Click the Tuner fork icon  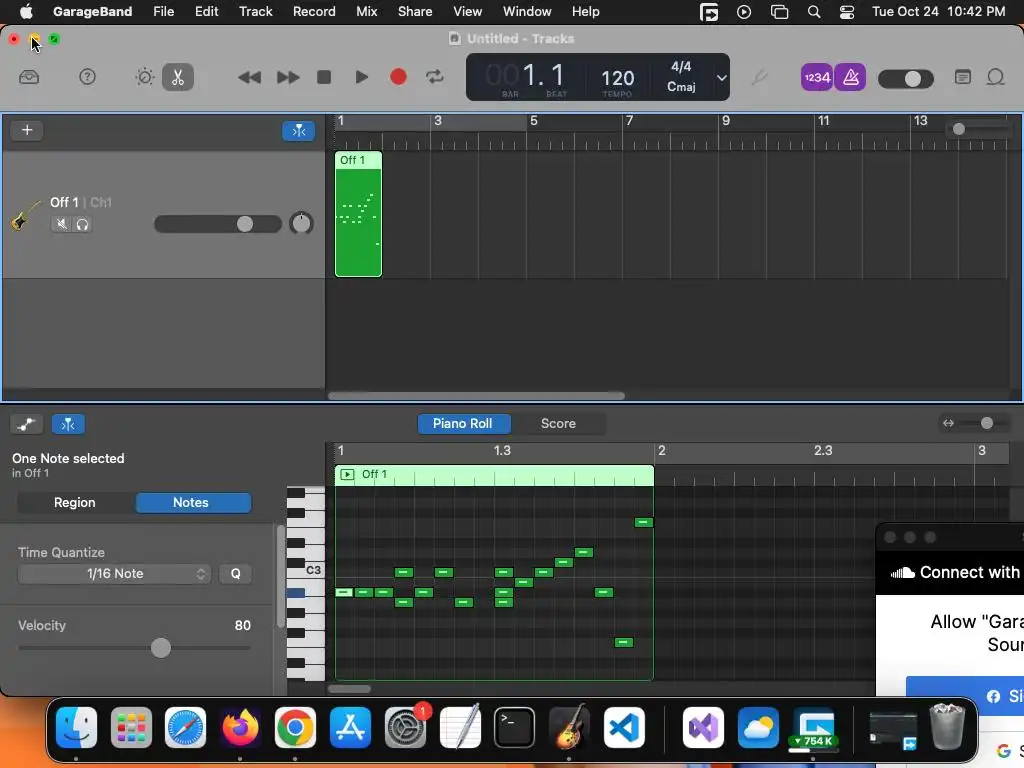point(759,78)
